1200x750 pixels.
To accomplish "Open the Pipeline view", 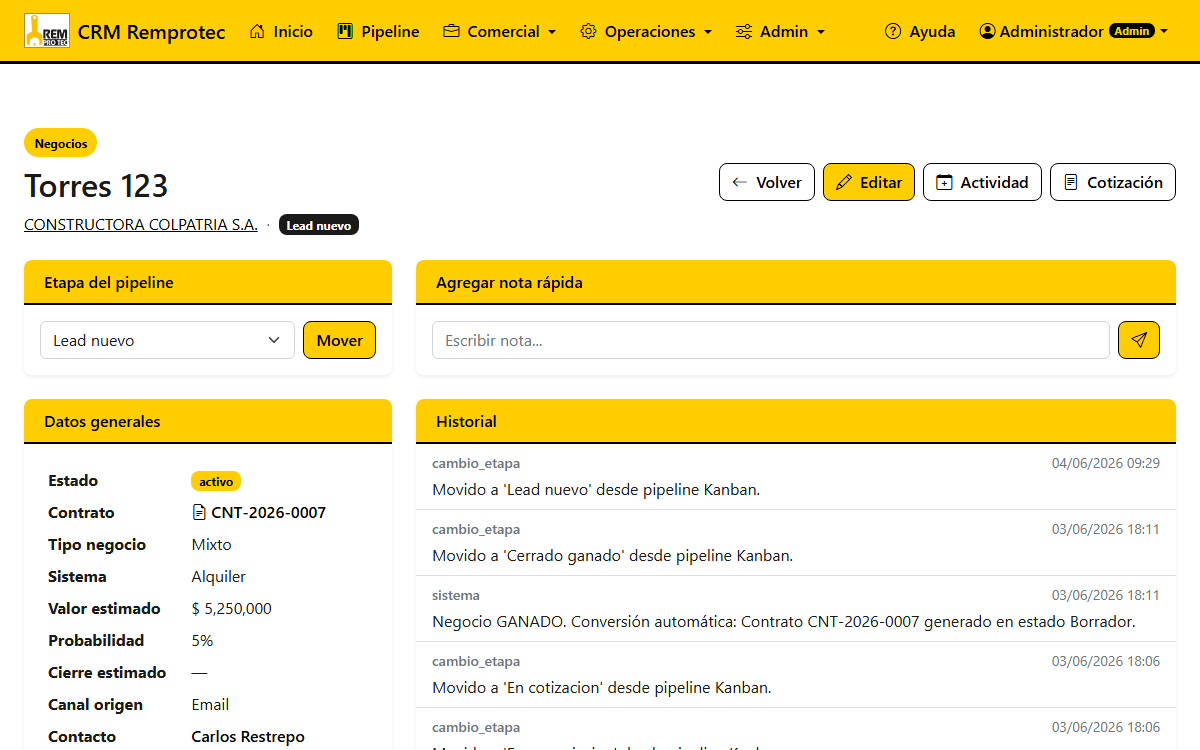I will click(378, 31).
